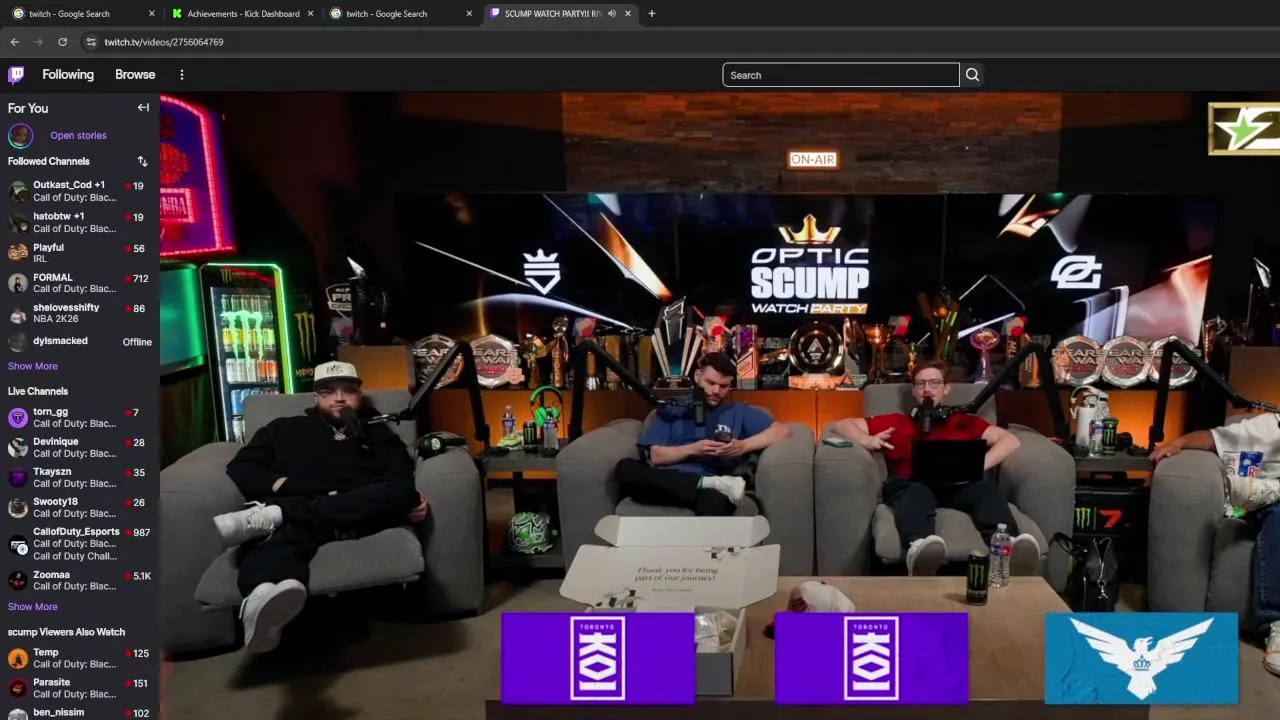The width and height of the screenshot is (1280, 720).
Task: Open Outkast_Cod channel avatar
Action: [18, 191]
